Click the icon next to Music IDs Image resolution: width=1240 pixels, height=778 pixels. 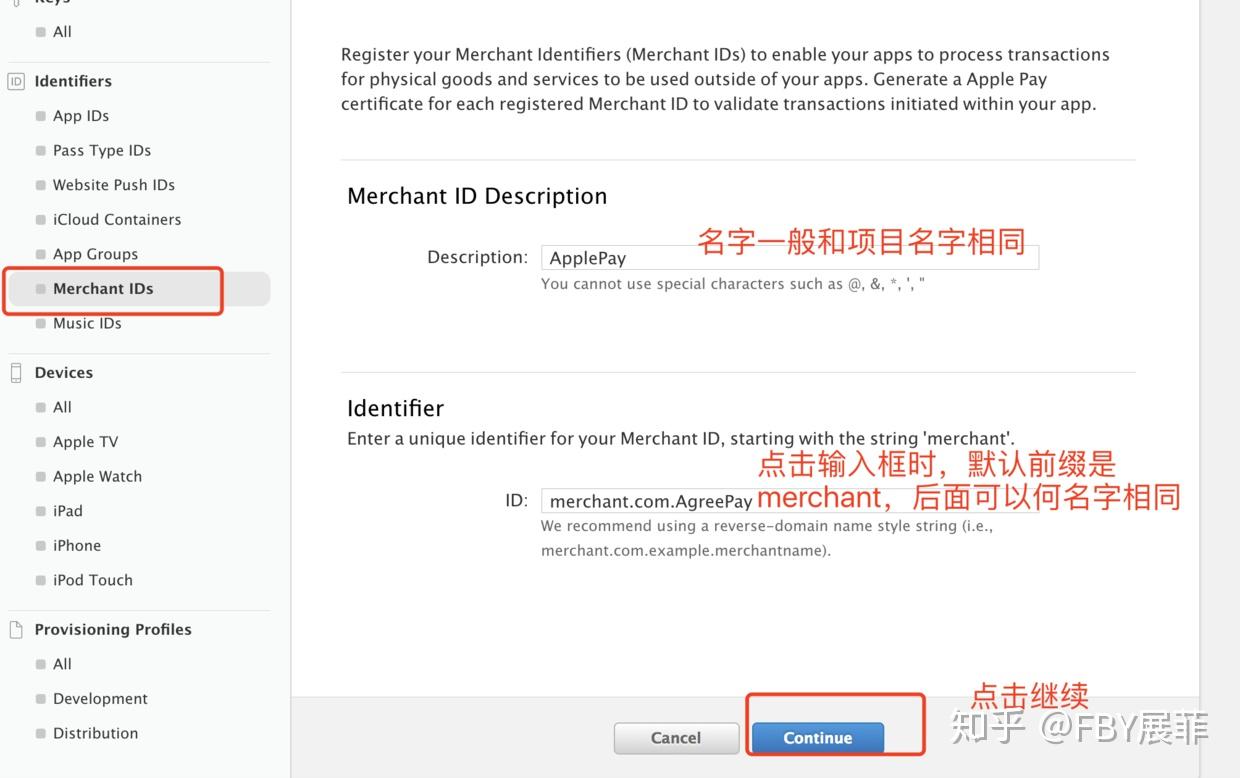coord(41,323)
